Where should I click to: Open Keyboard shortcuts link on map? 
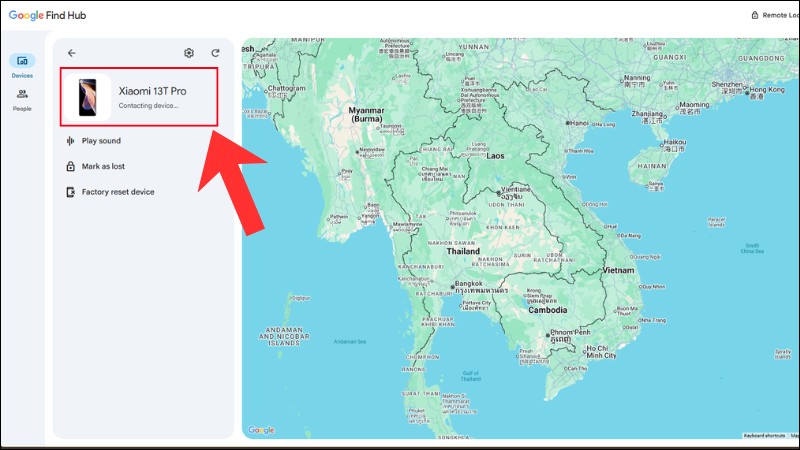coord(764,436)
